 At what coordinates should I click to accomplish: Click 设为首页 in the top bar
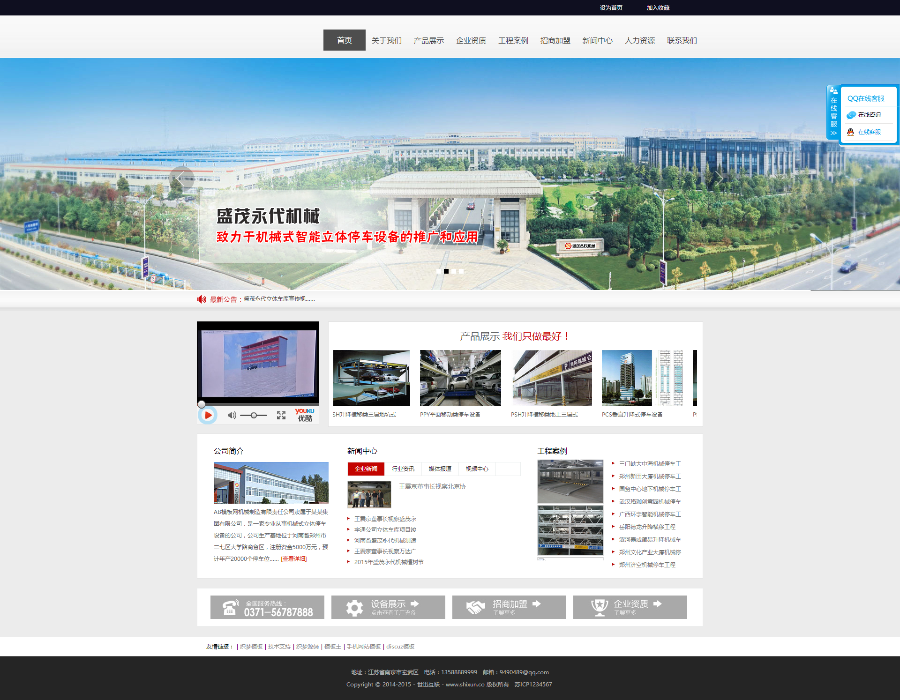click(611, 7)
